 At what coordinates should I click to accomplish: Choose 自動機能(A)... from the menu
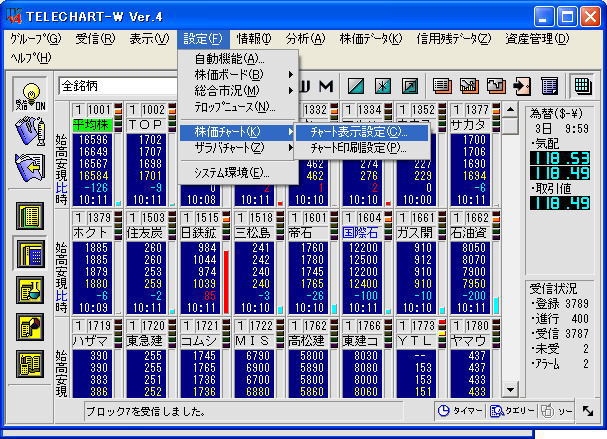238,59
